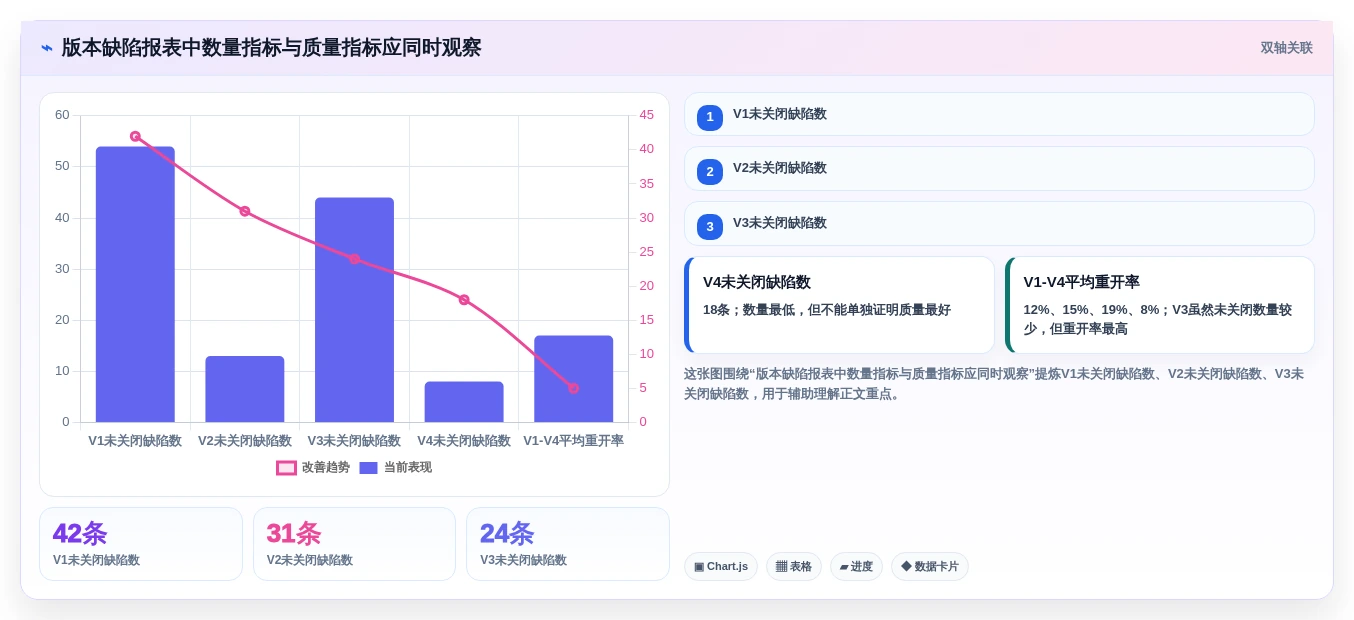1354x620 pixels.
Task: Select the trend line point on V1-V4平均重开率 bar
Action: click(573, 388)
